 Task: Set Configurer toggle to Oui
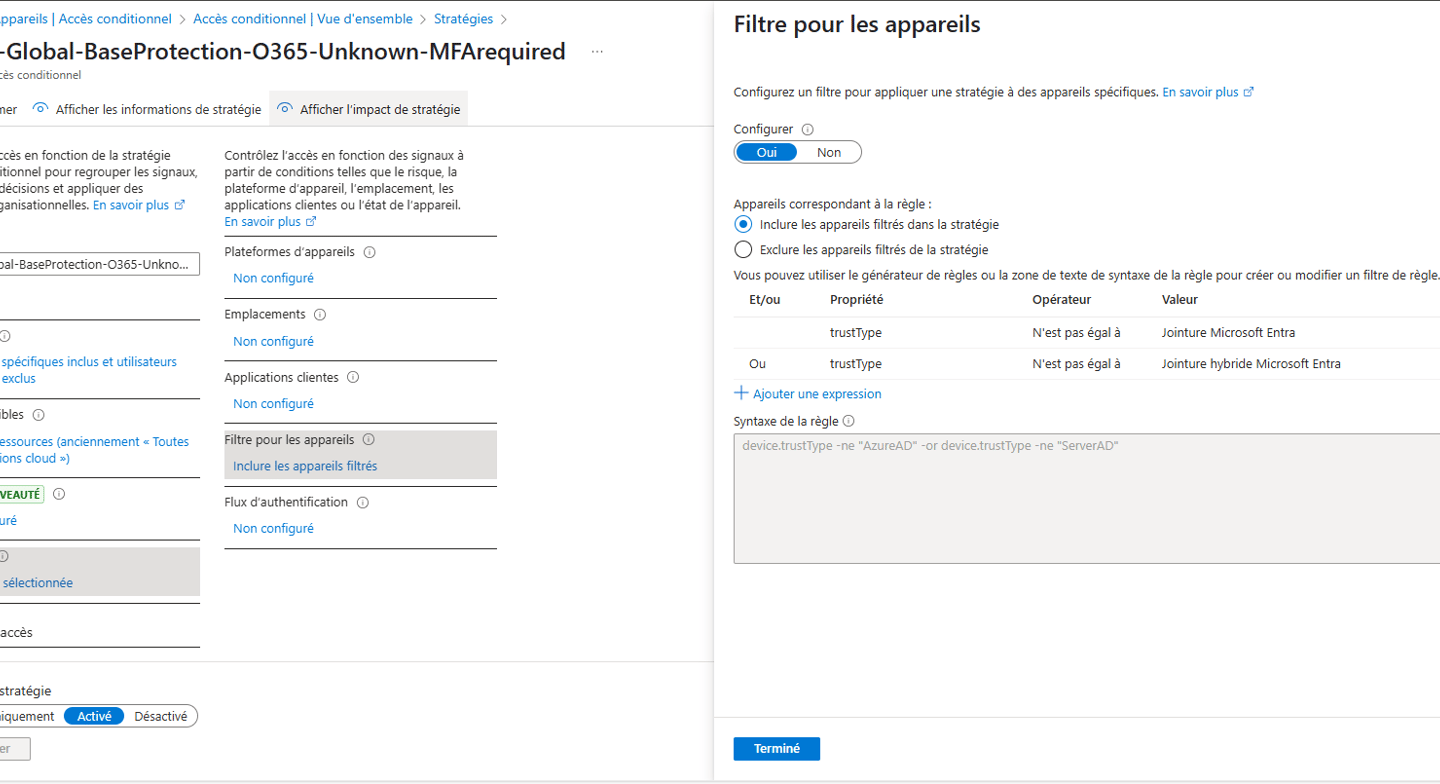pyautogui.click(x=767, y=152)
